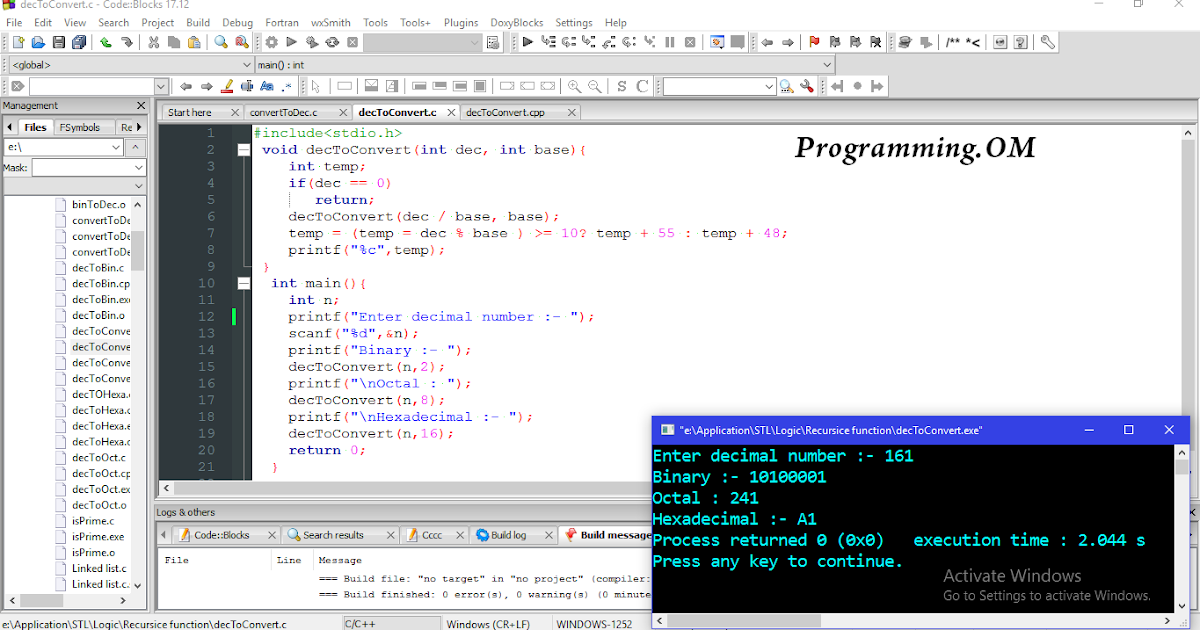1200x630 pixels.
Task: Open wxSmith settings with the wrench icon
Action: coord(1048,42)
